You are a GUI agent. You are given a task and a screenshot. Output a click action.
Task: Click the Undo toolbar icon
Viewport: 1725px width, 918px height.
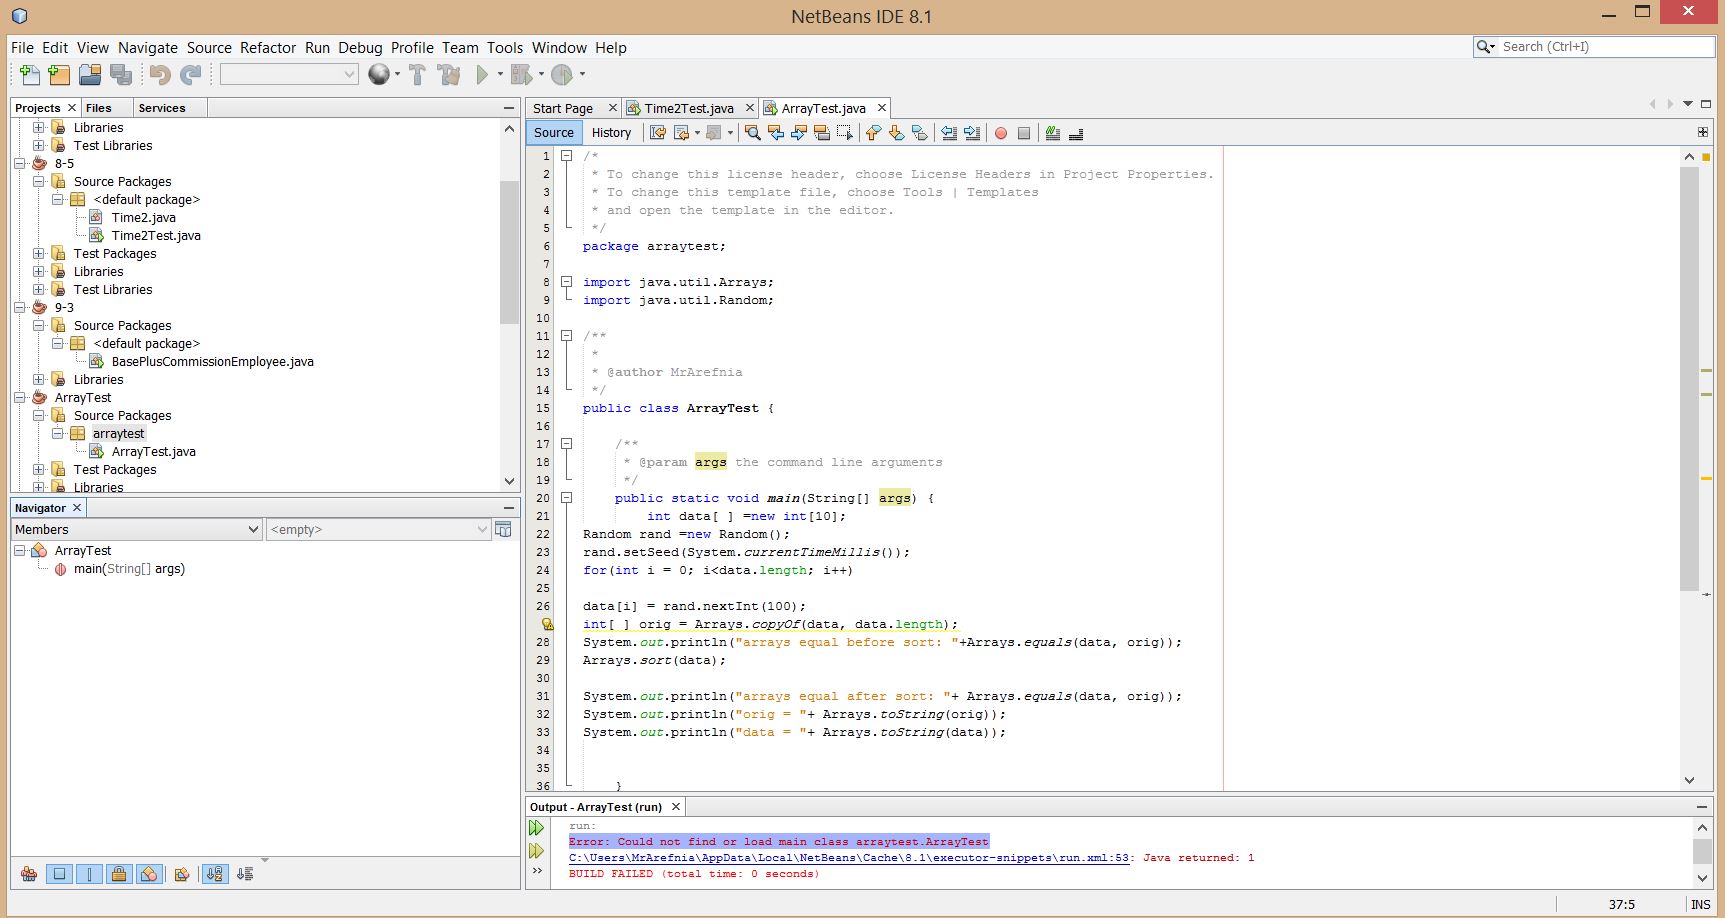160,75
